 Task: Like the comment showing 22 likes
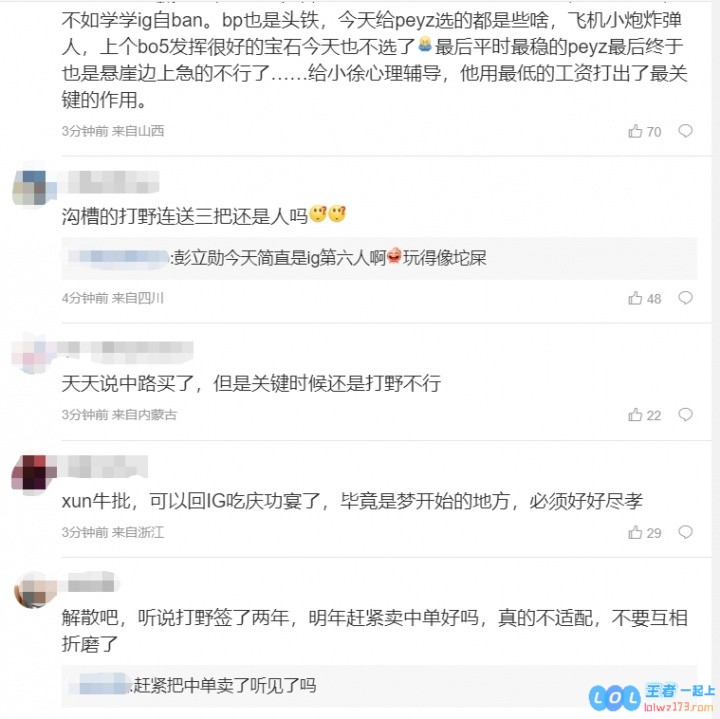644,415
